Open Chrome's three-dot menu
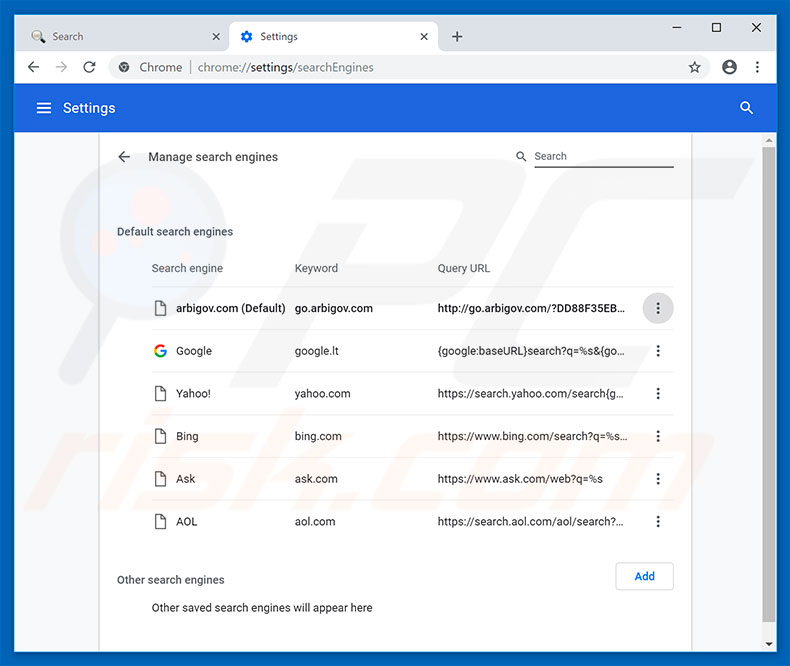This screenshot has width=790, height=666. (757, 67)
